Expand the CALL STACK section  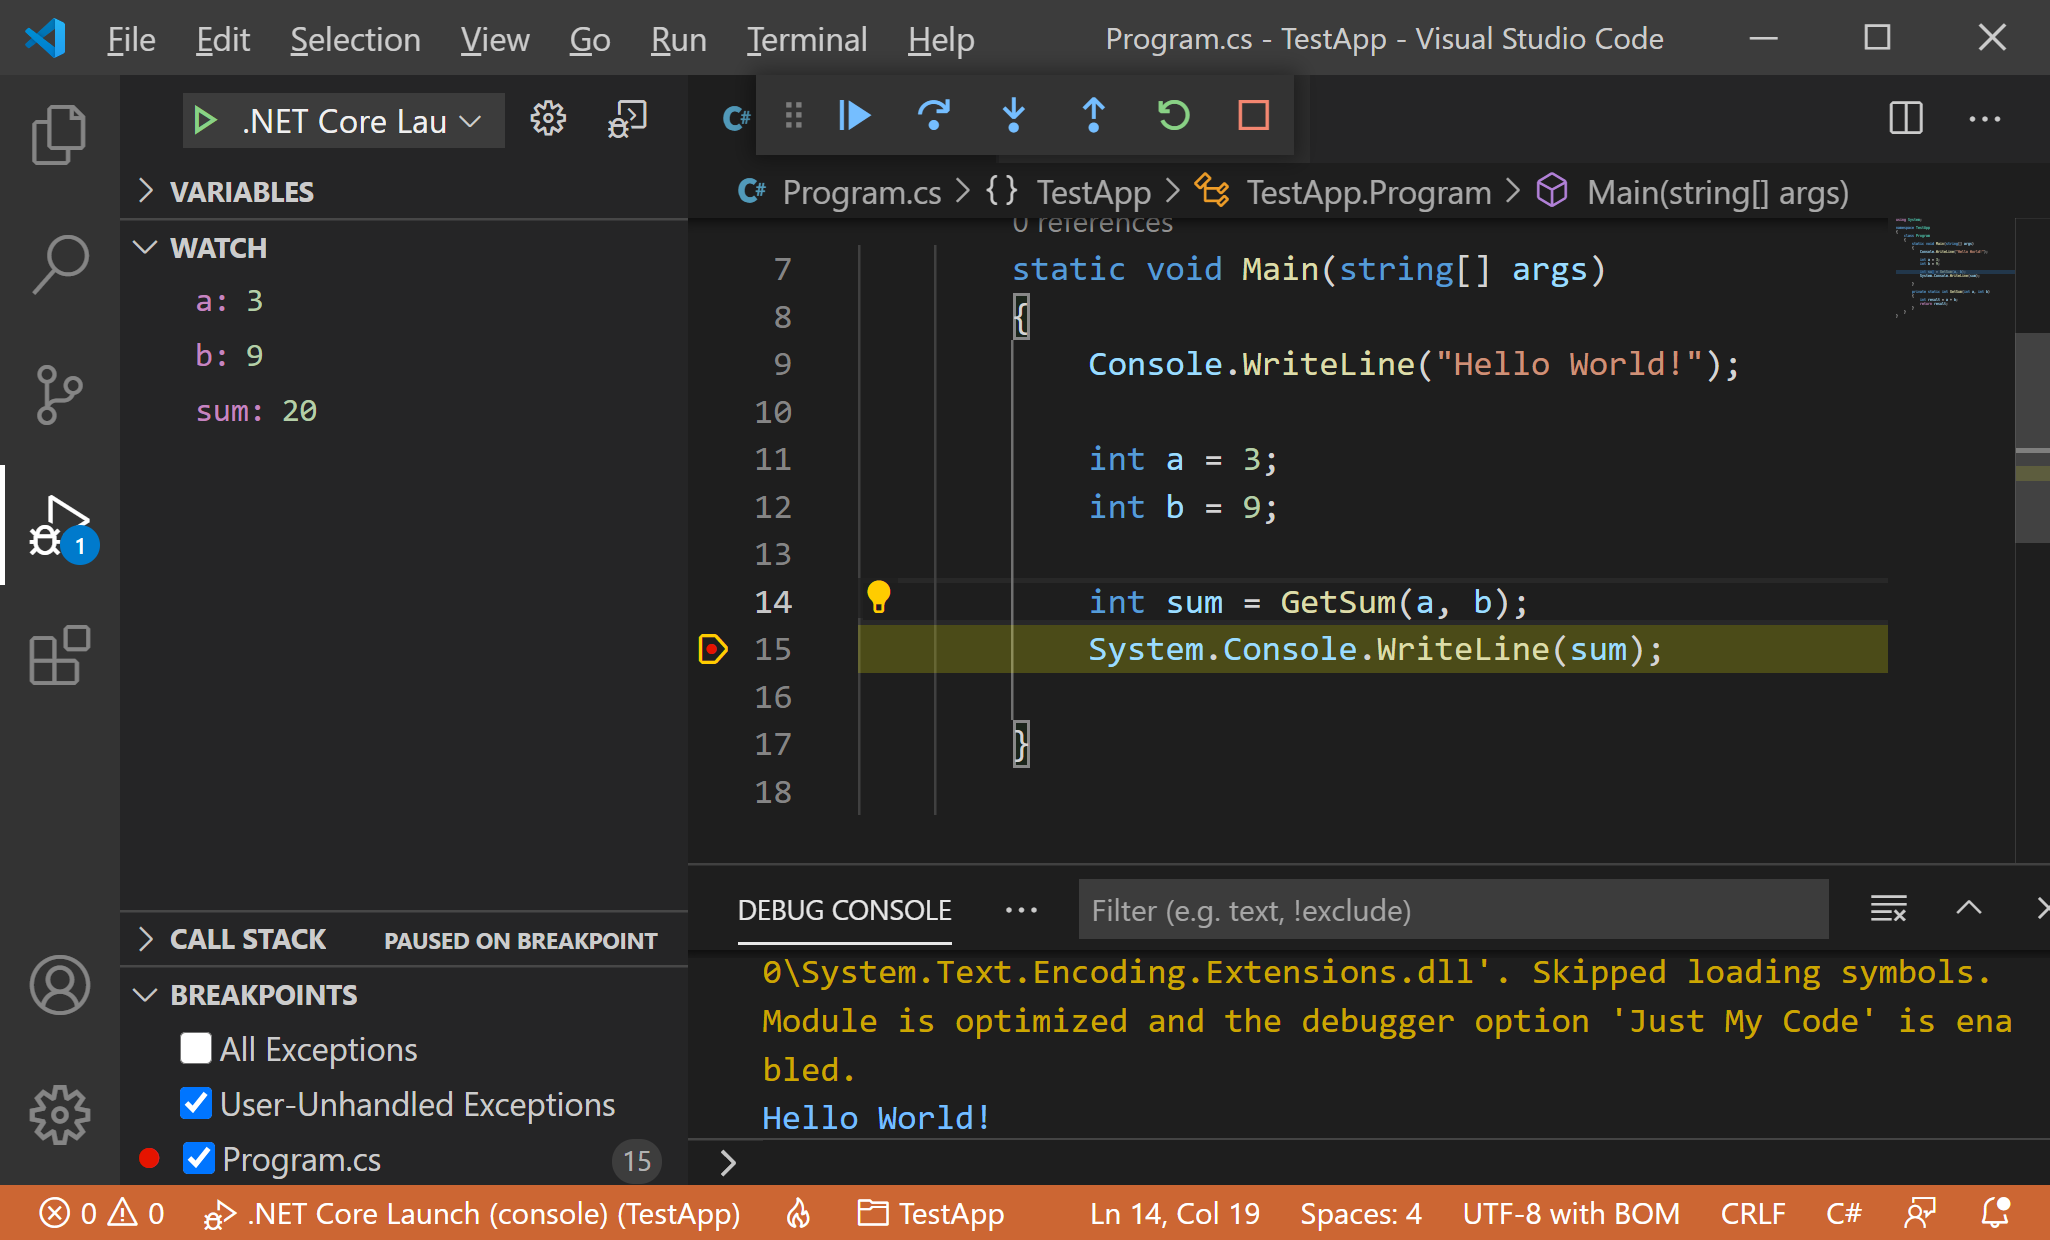pyautogui.click(x=247, y=939)
